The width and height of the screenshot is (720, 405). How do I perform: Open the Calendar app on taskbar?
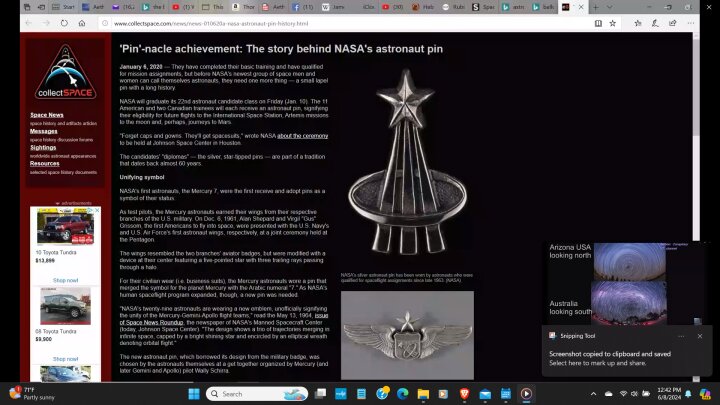pyautogui.click(x=506, y=394)
